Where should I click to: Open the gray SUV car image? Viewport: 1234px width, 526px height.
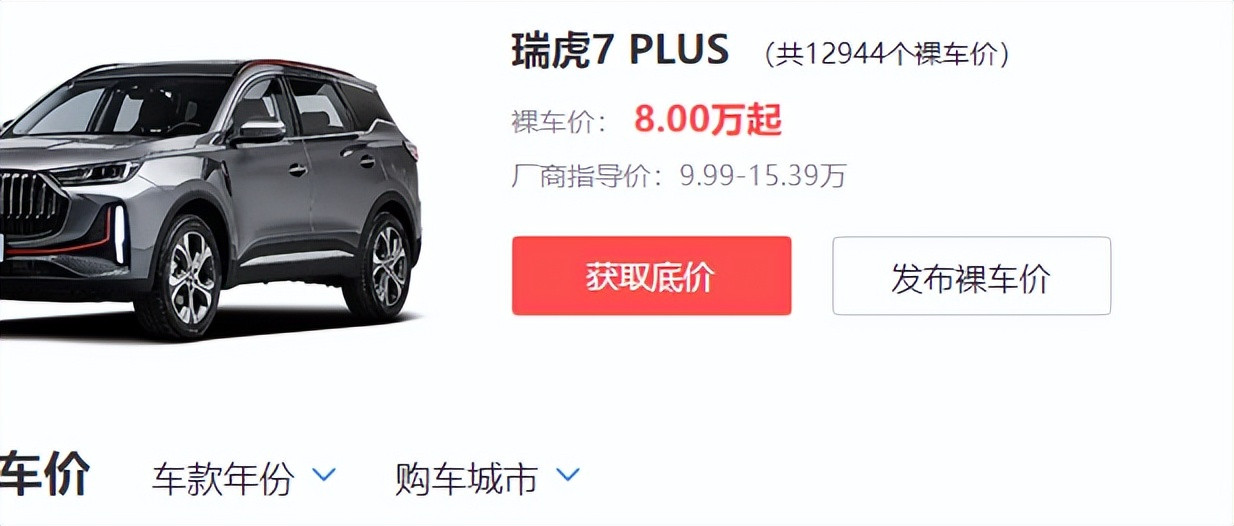[208, 195]
